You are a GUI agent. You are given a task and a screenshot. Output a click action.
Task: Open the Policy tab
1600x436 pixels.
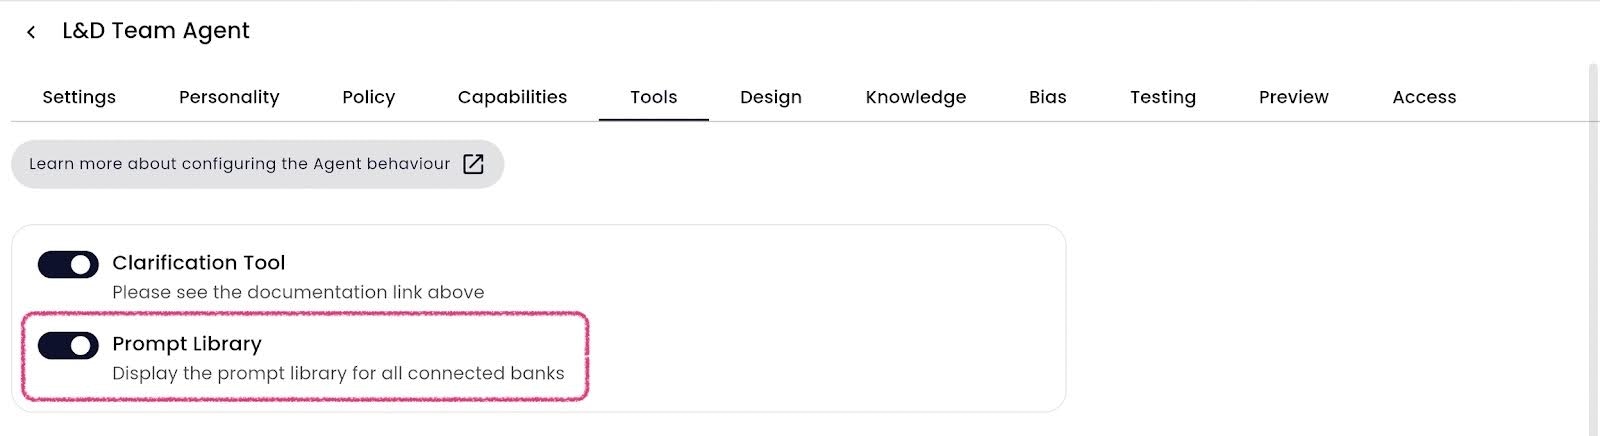pyautogui.click(x=369, y=97)
